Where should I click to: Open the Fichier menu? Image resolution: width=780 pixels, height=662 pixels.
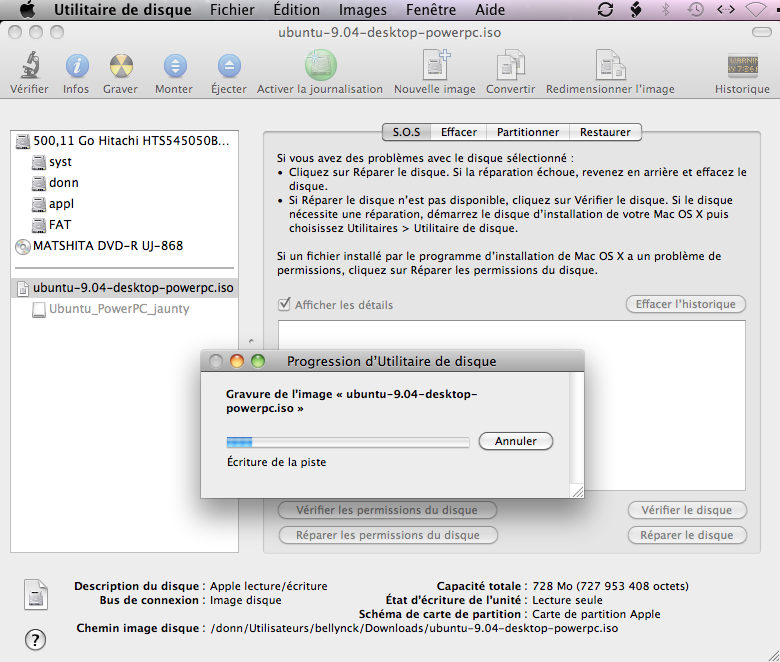coord(232,9)
